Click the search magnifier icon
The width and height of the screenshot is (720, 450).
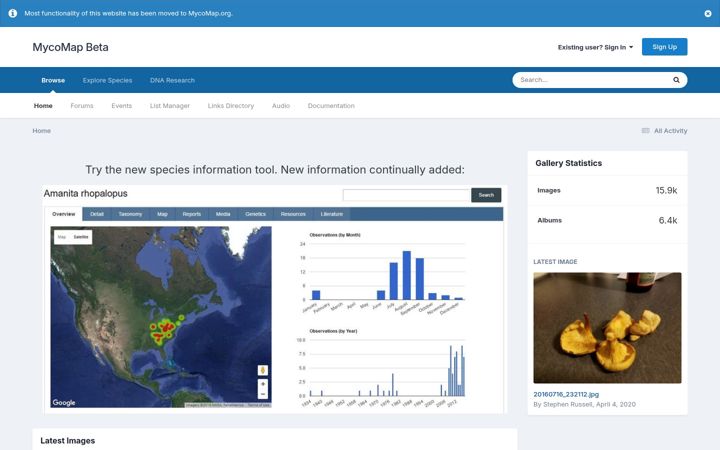pos(676,80)
